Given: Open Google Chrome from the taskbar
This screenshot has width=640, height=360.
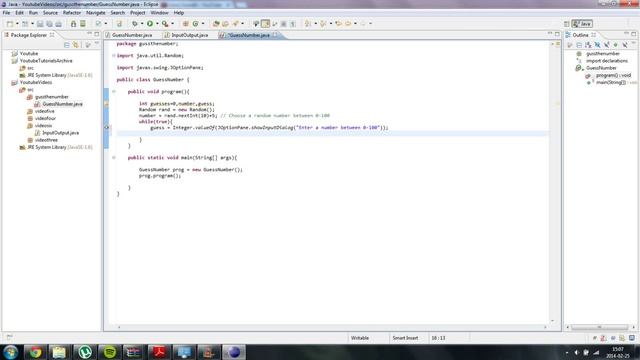Looking at the screenshot, I should (35, 352).
